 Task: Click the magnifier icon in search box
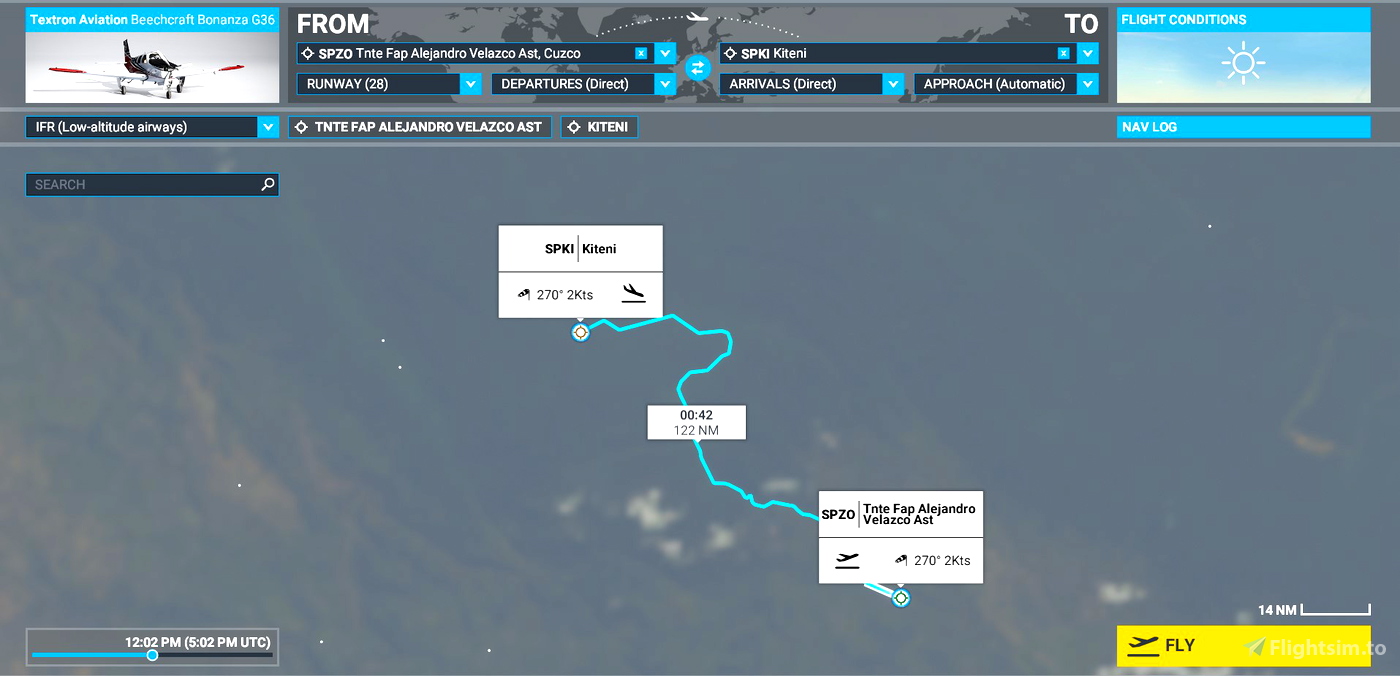267,184
